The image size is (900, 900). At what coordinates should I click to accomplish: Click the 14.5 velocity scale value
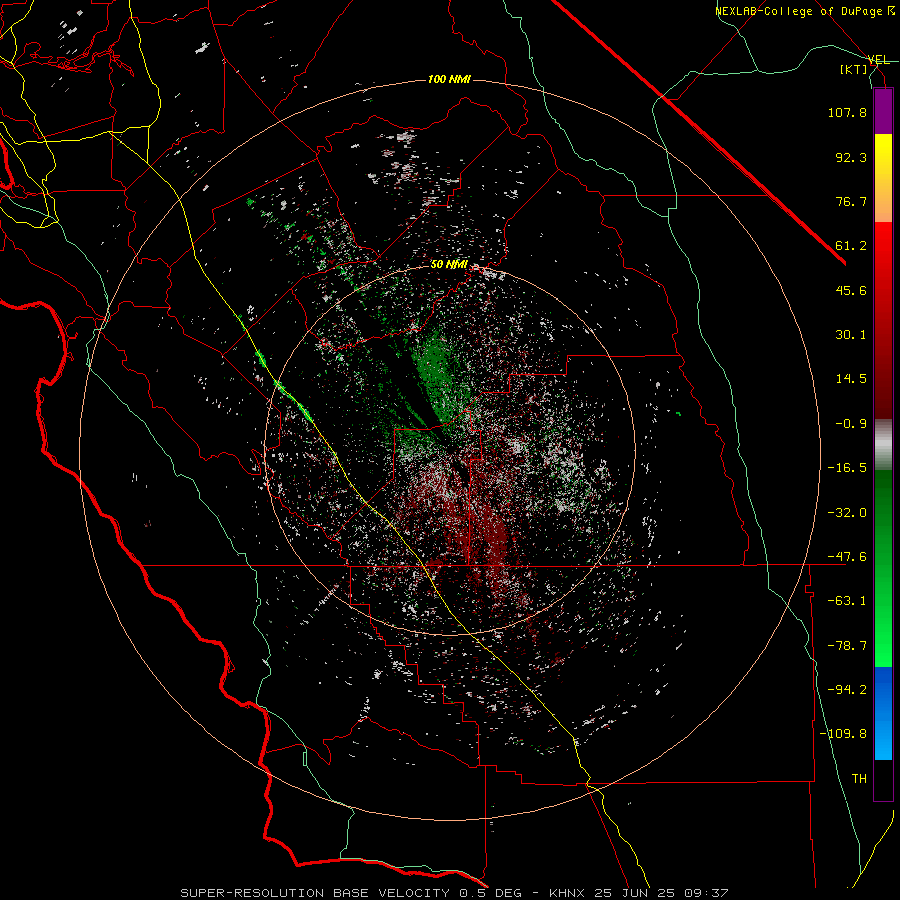point(851,379)
